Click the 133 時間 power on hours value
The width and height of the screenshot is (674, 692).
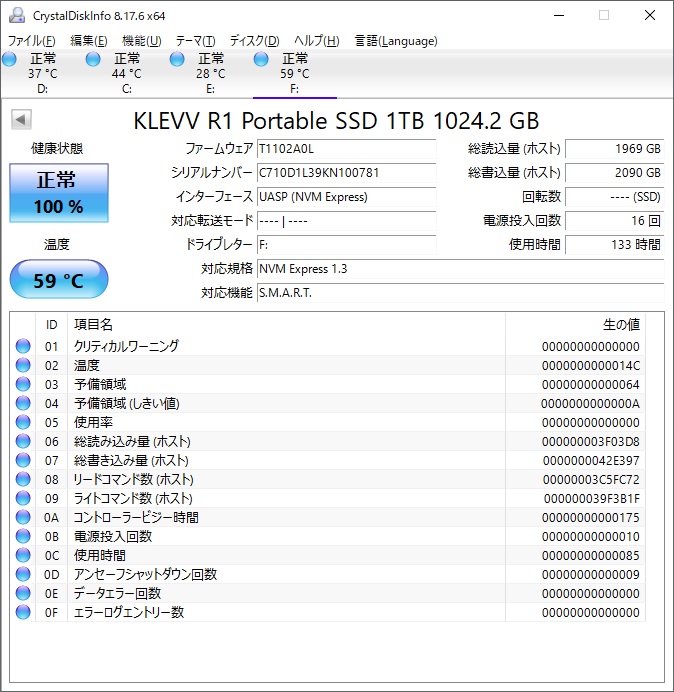pos(614,244)
